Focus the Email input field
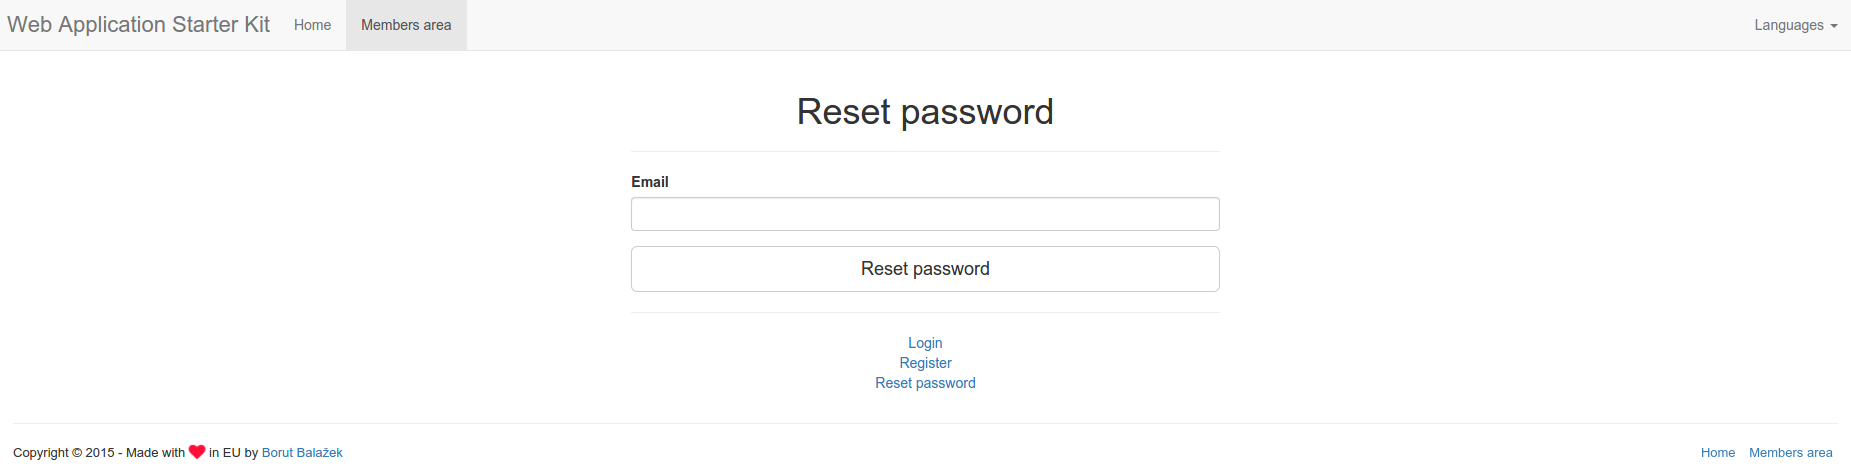This screenshot has height=469, width=1851. point(925,214)
